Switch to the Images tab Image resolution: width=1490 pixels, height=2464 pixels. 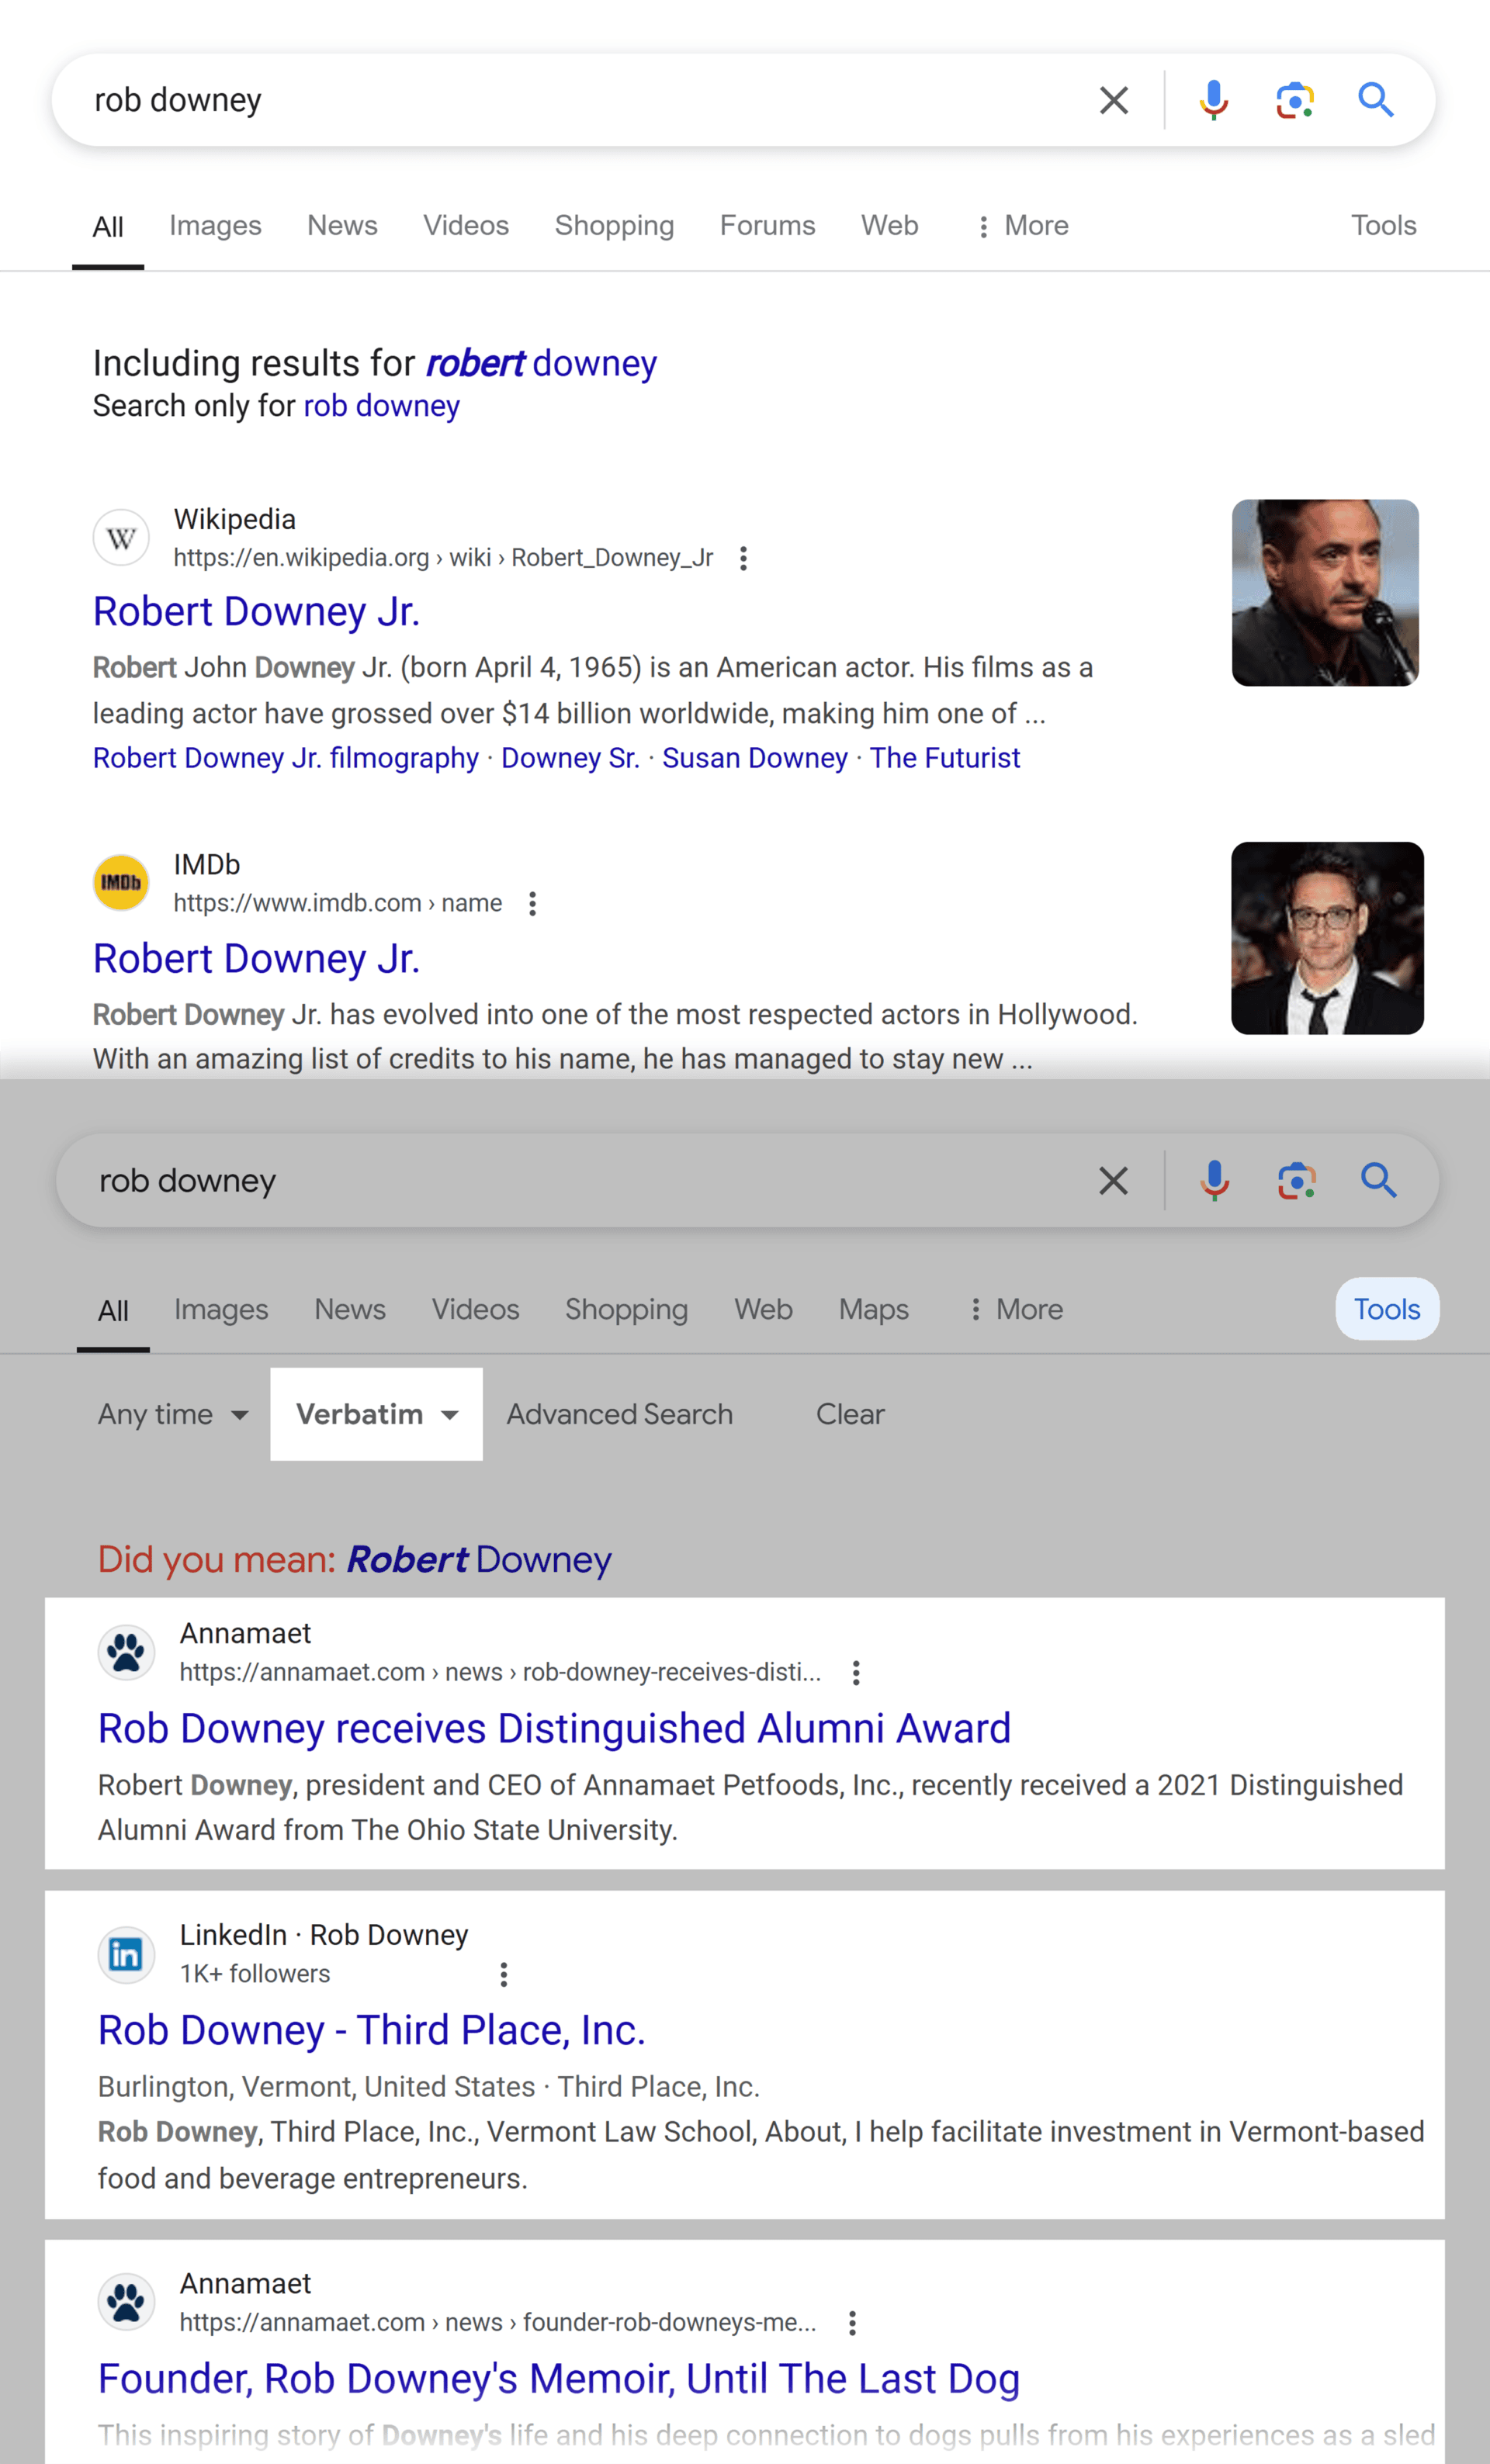215,225
